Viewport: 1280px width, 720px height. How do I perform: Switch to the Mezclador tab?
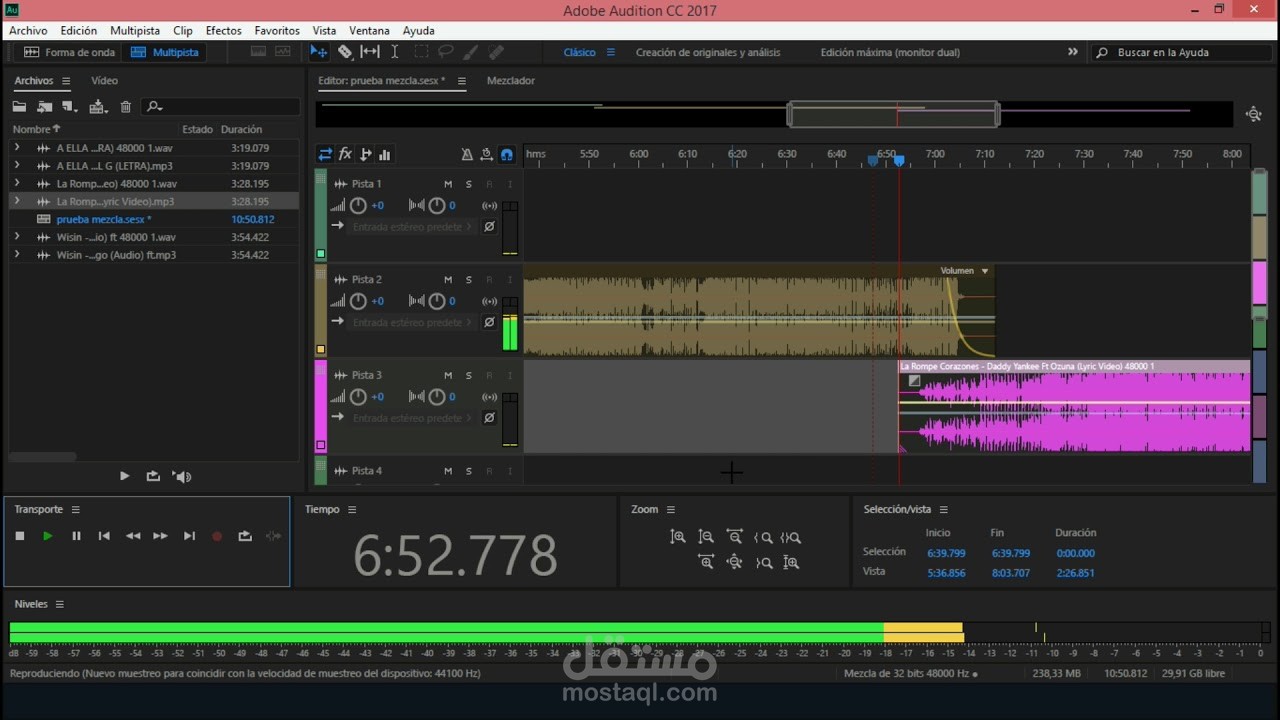coord(511,81)
